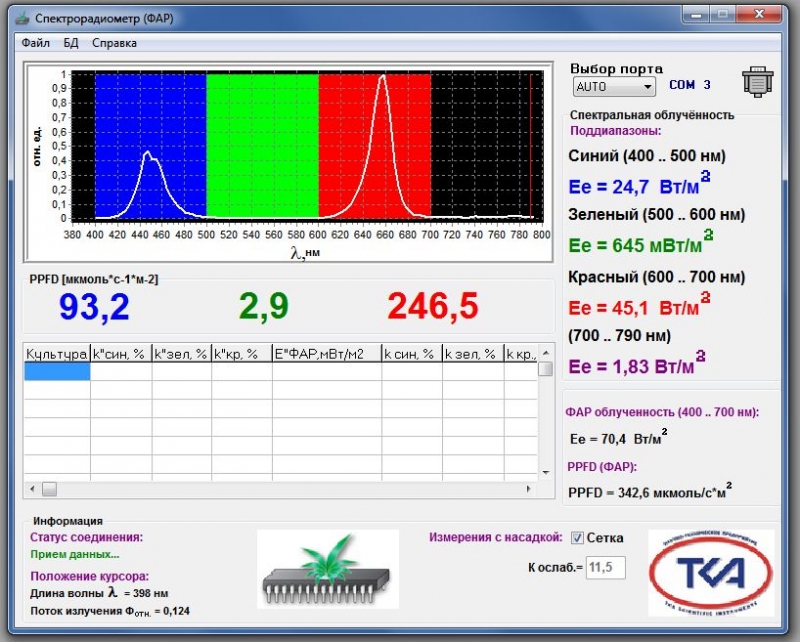Open the AUTO port selection dropdown
Screen dimensions: 800x642
pos(614,86)
